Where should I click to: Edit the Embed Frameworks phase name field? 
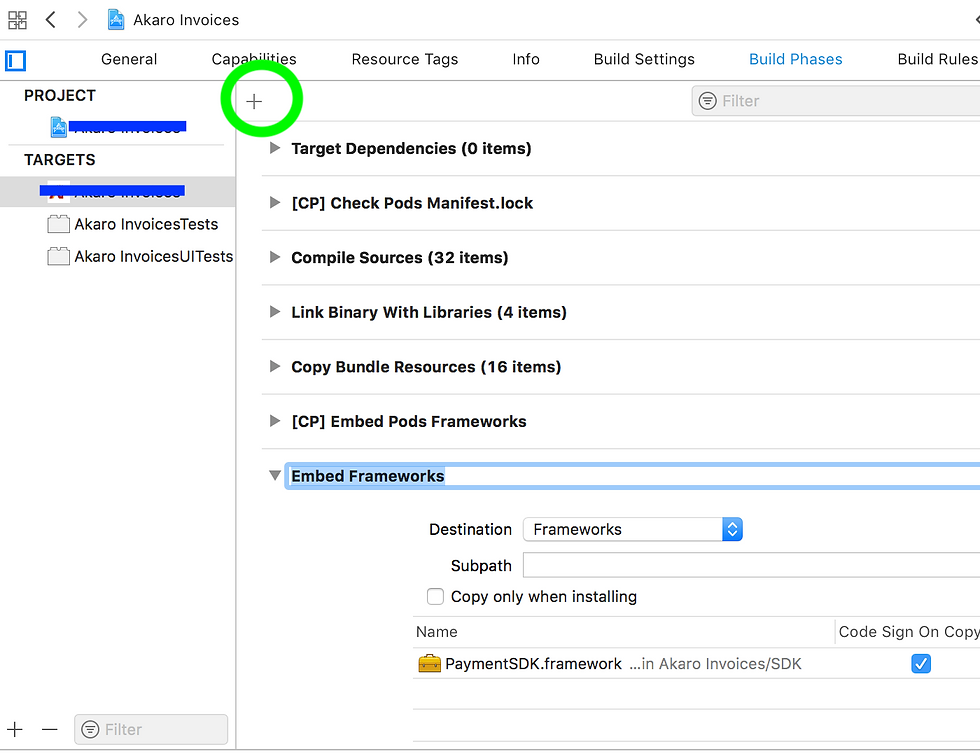632,476
